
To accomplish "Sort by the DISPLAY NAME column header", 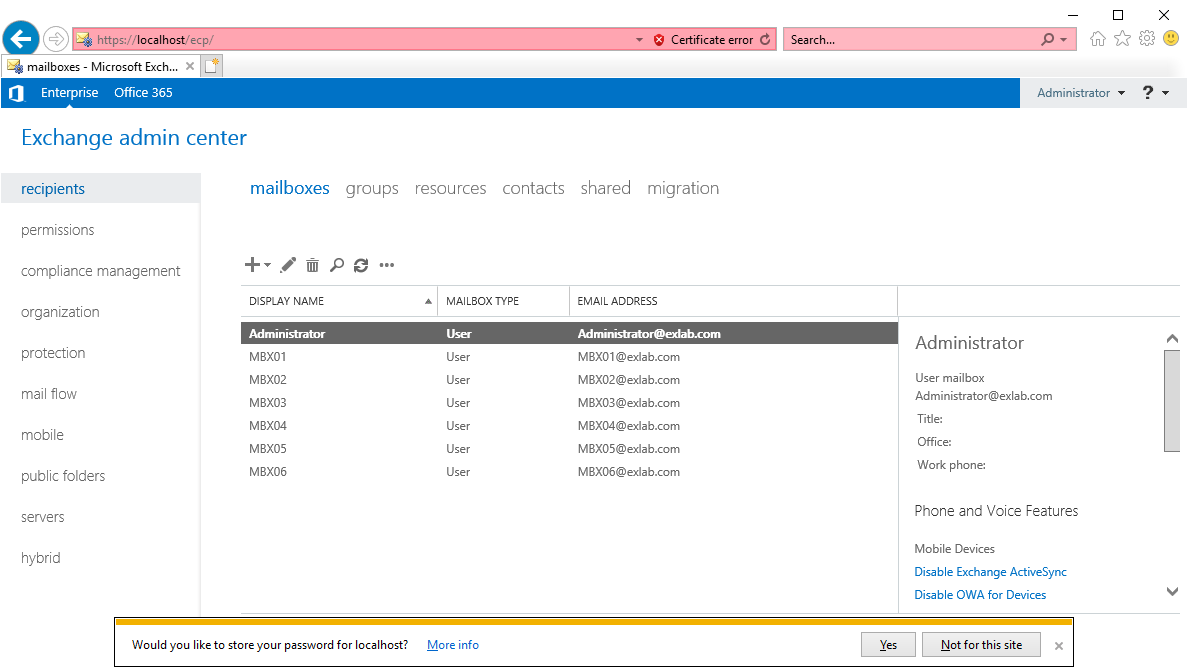I will coord(339,301).
